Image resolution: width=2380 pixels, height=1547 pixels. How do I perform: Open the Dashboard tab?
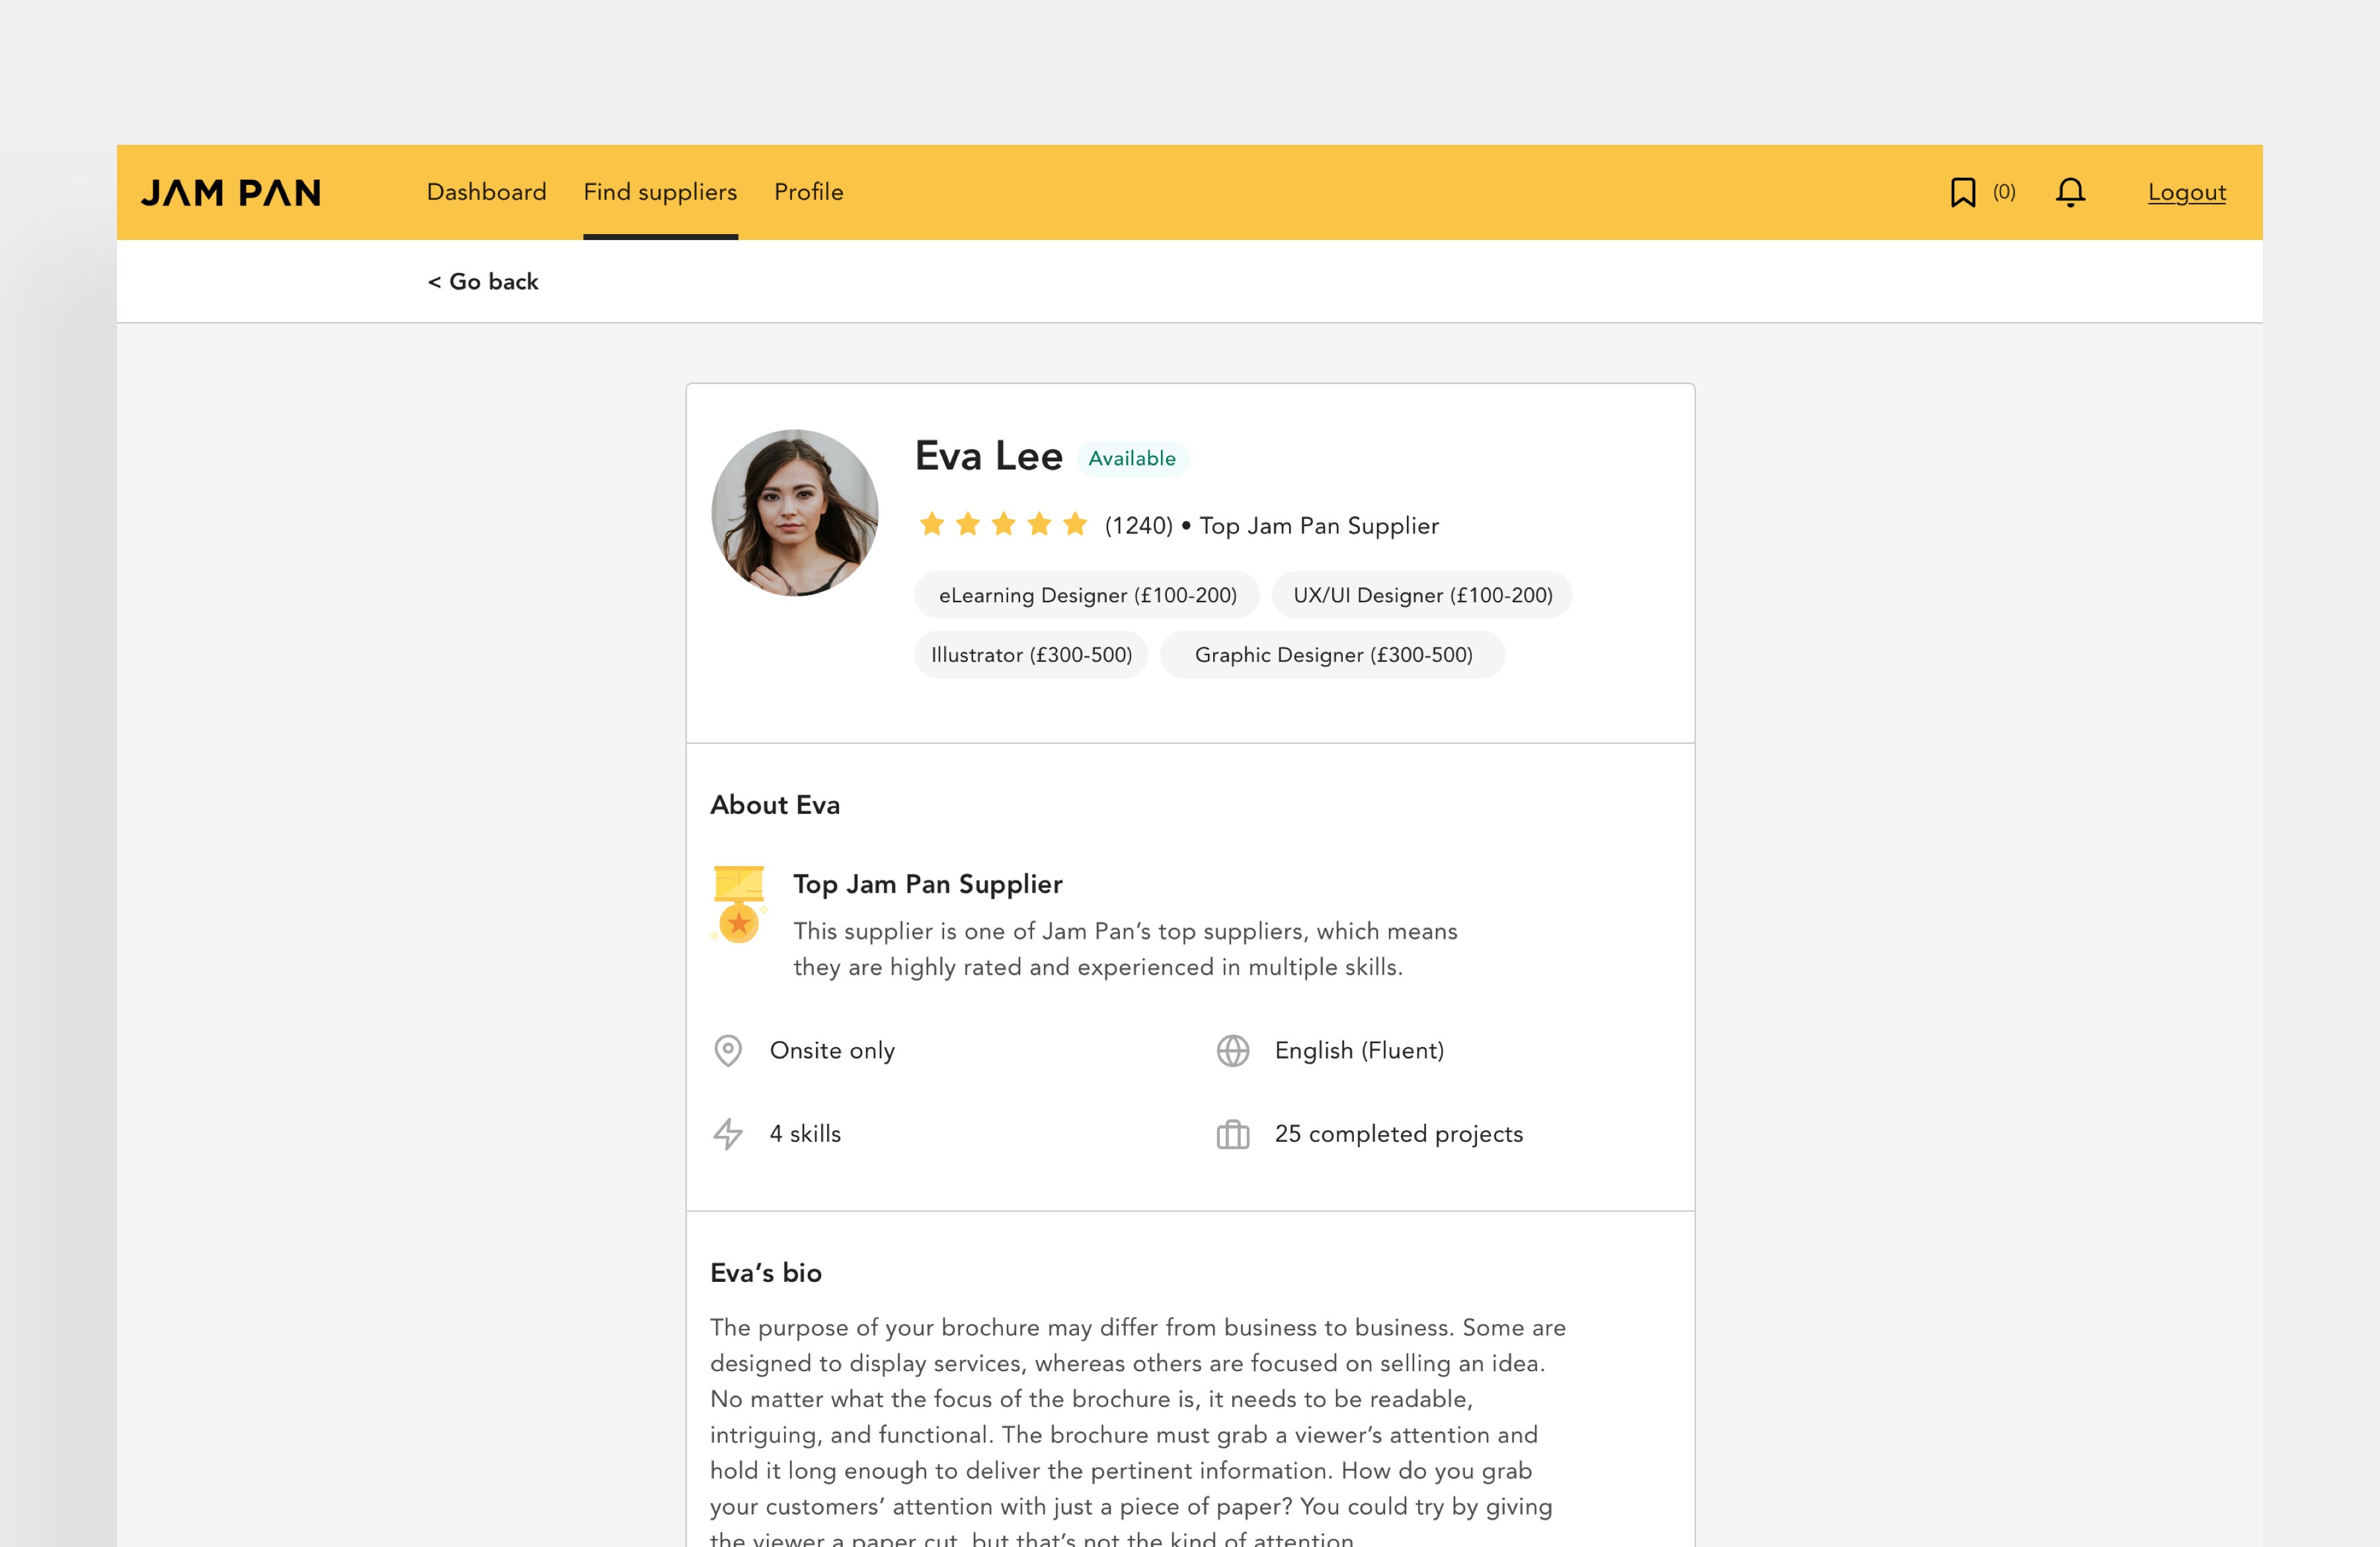(486, 192)
